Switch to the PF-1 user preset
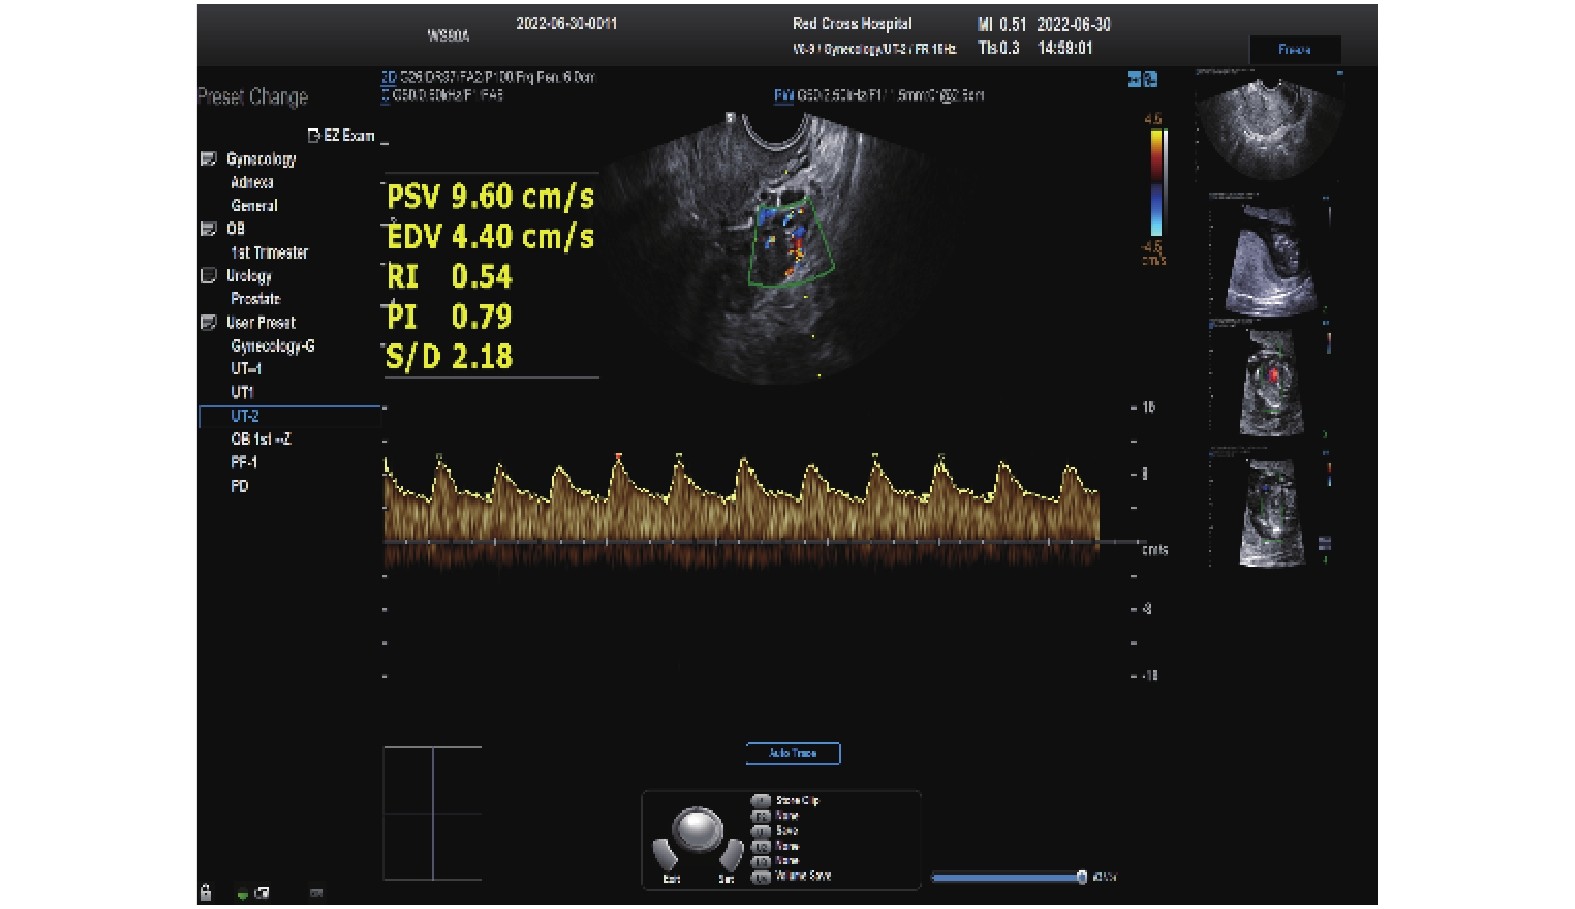1575x909 pixels. [244, 462]
